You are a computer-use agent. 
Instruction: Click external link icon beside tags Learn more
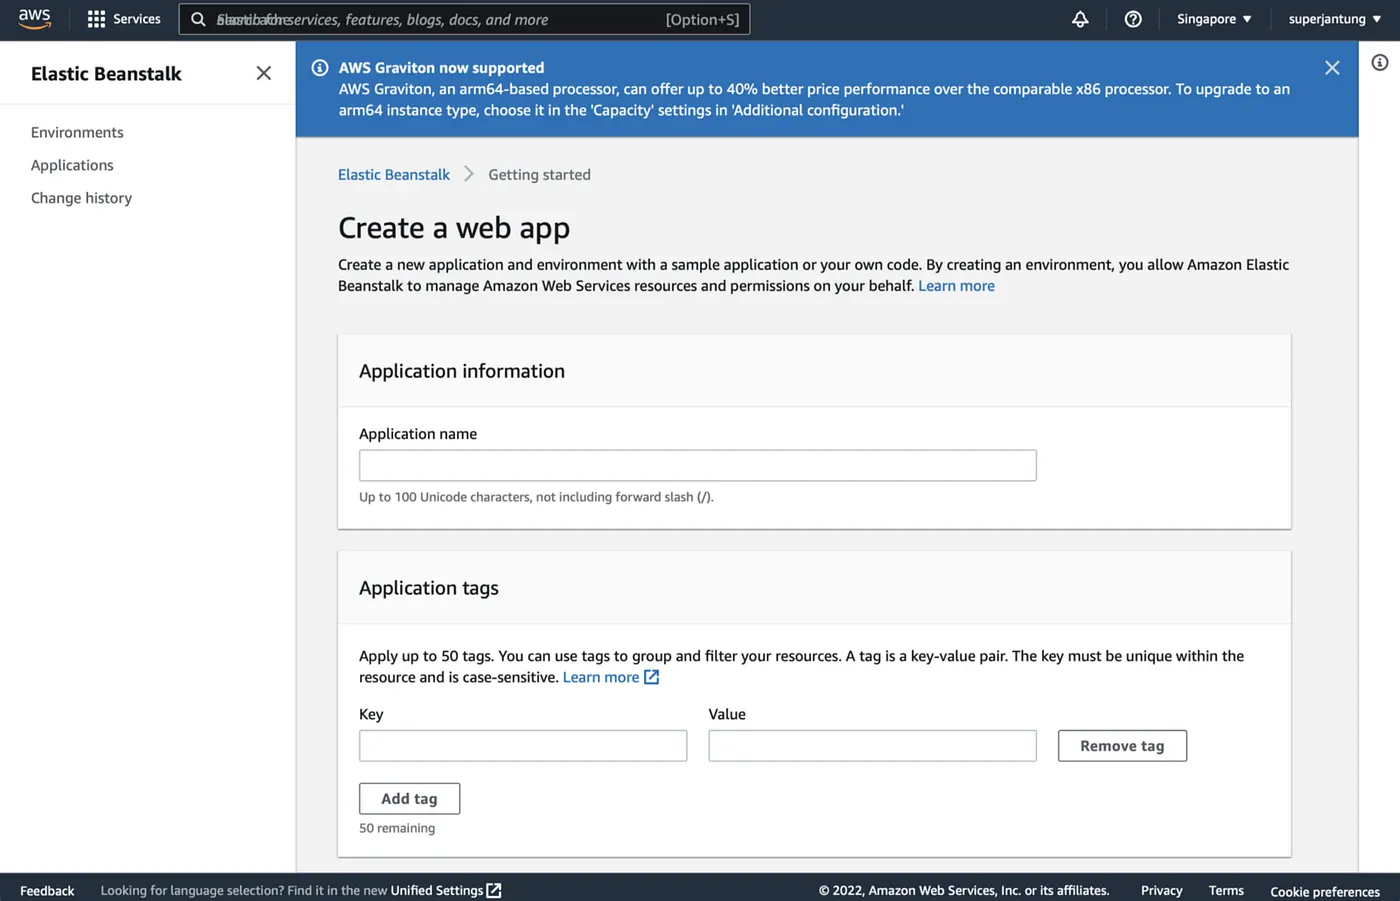[x=652, y=677]
